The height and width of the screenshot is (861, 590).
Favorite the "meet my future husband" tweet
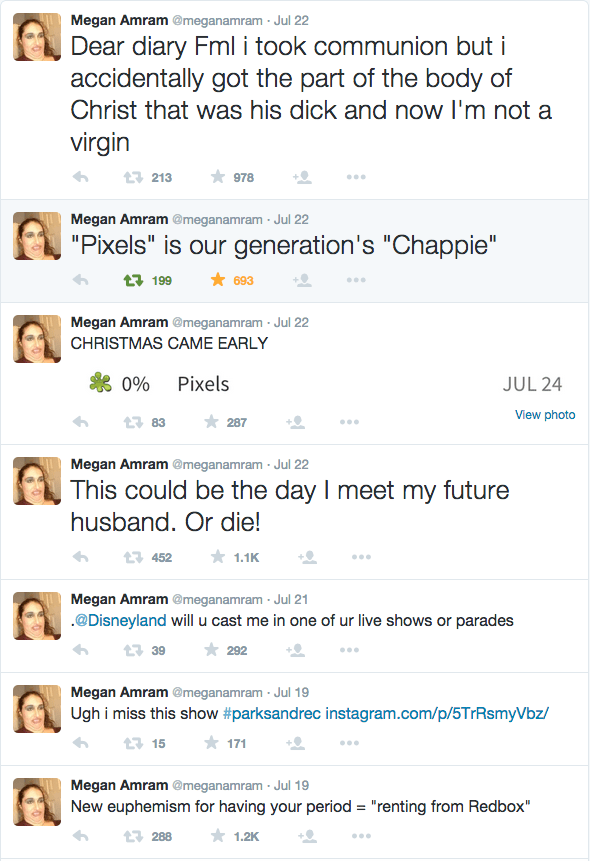coord(217,558)
